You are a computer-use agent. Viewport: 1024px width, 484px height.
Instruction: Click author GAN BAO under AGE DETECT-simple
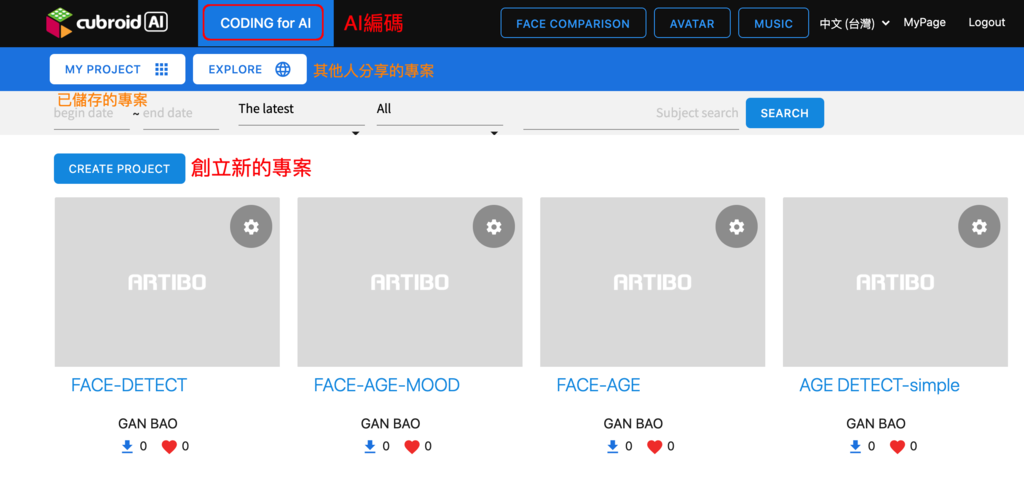coord(876,424)
